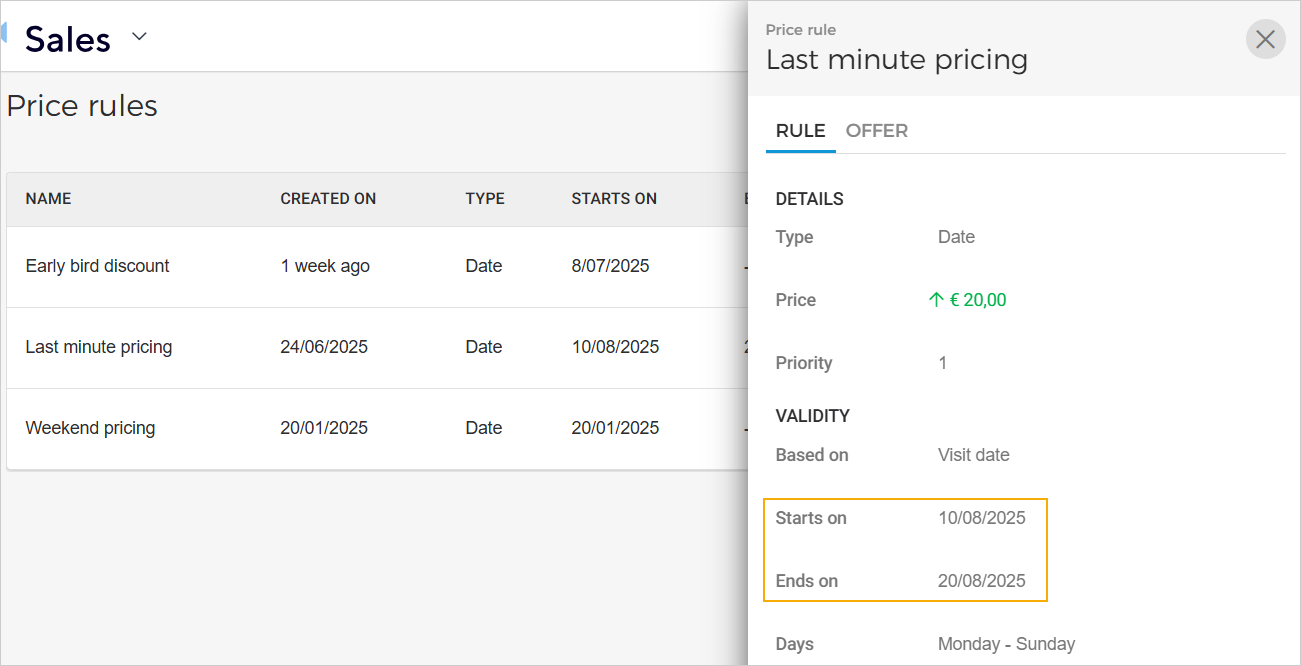Screen dimensions: 1301x666
Task: Sort by the NAME column header
Action: coord(48,199)
